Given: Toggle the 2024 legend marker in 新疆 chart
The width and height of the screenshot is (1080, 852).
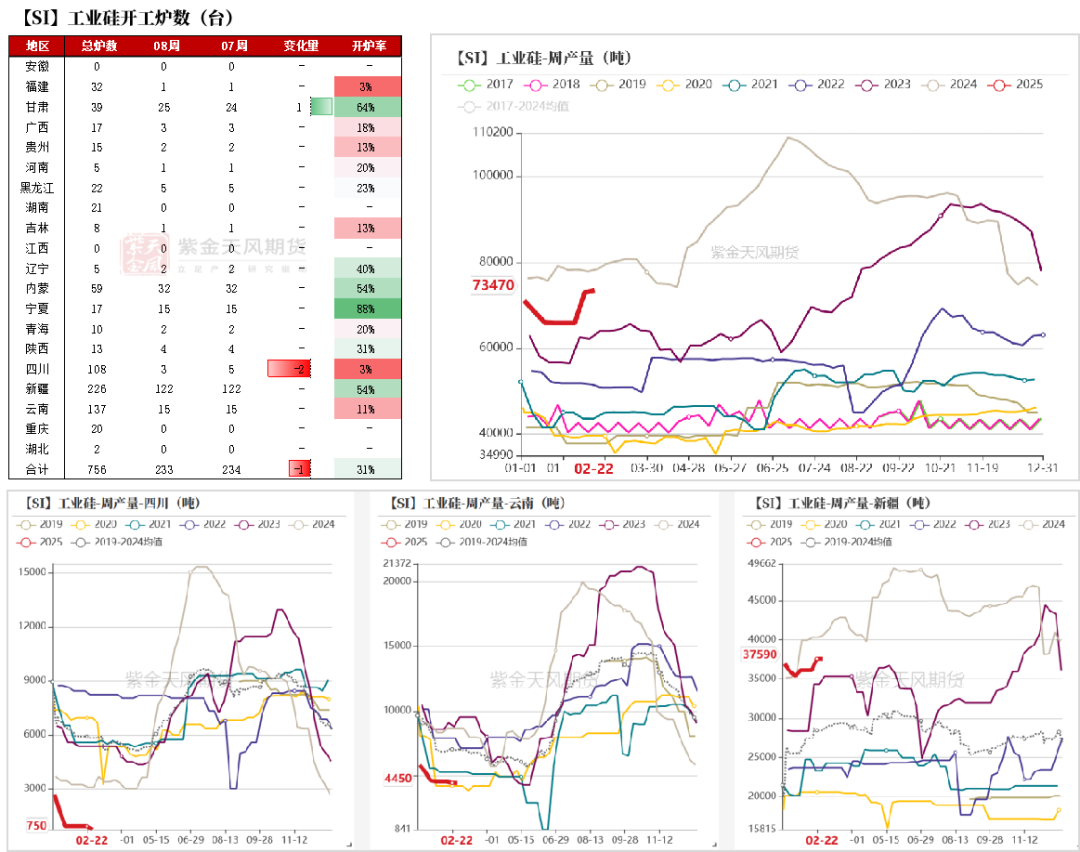Looking at the screenshot, I should (1026, 524).
